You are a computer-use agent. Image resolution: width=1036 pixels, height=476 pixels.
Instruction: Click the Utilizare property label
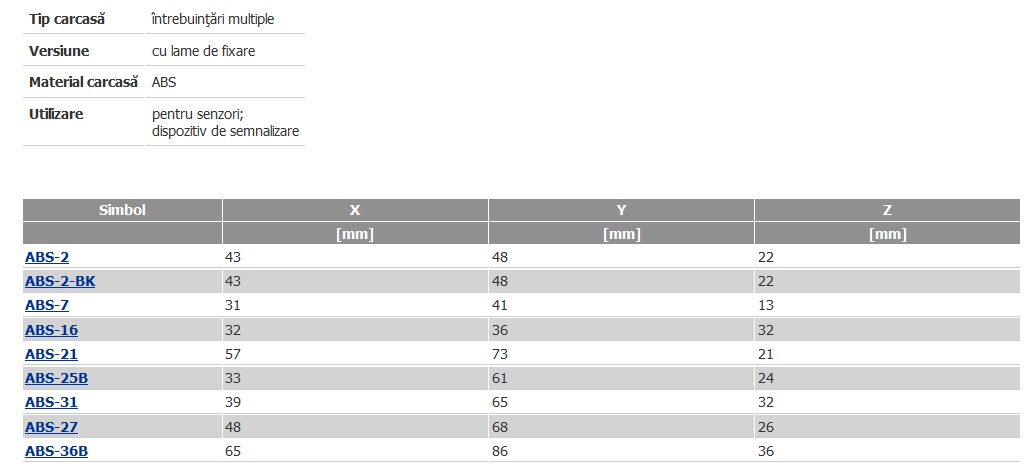pyautogui.click(x=56, y=114)
